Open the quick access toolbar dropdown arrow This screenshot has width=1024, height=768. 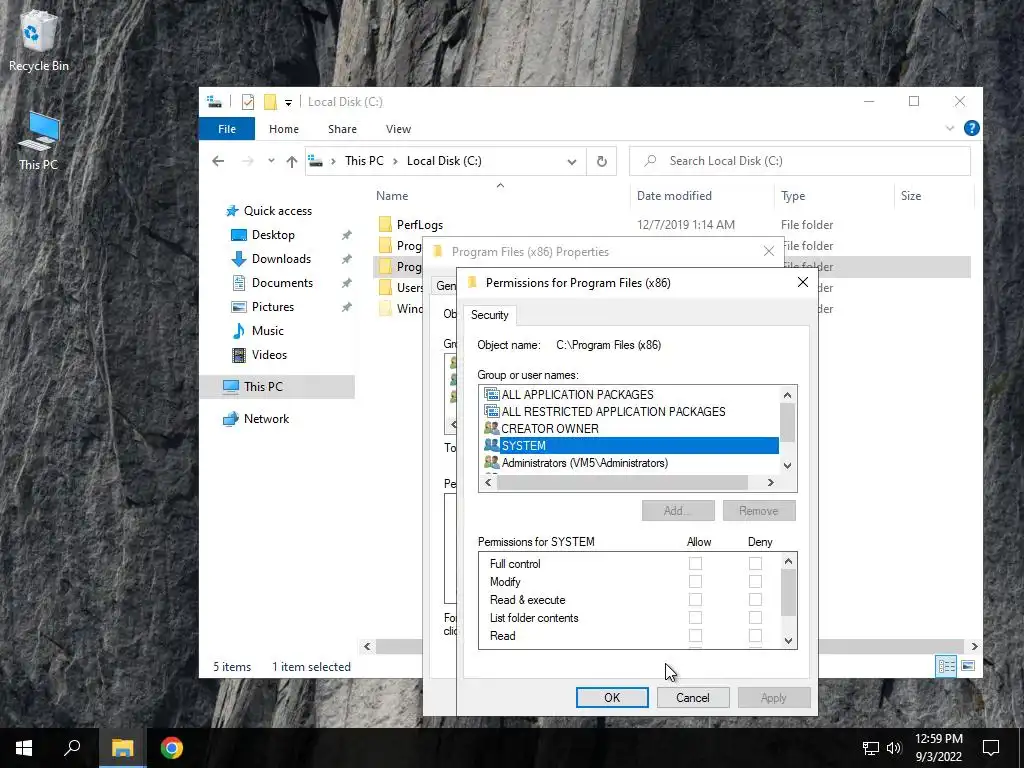point(288,103)
